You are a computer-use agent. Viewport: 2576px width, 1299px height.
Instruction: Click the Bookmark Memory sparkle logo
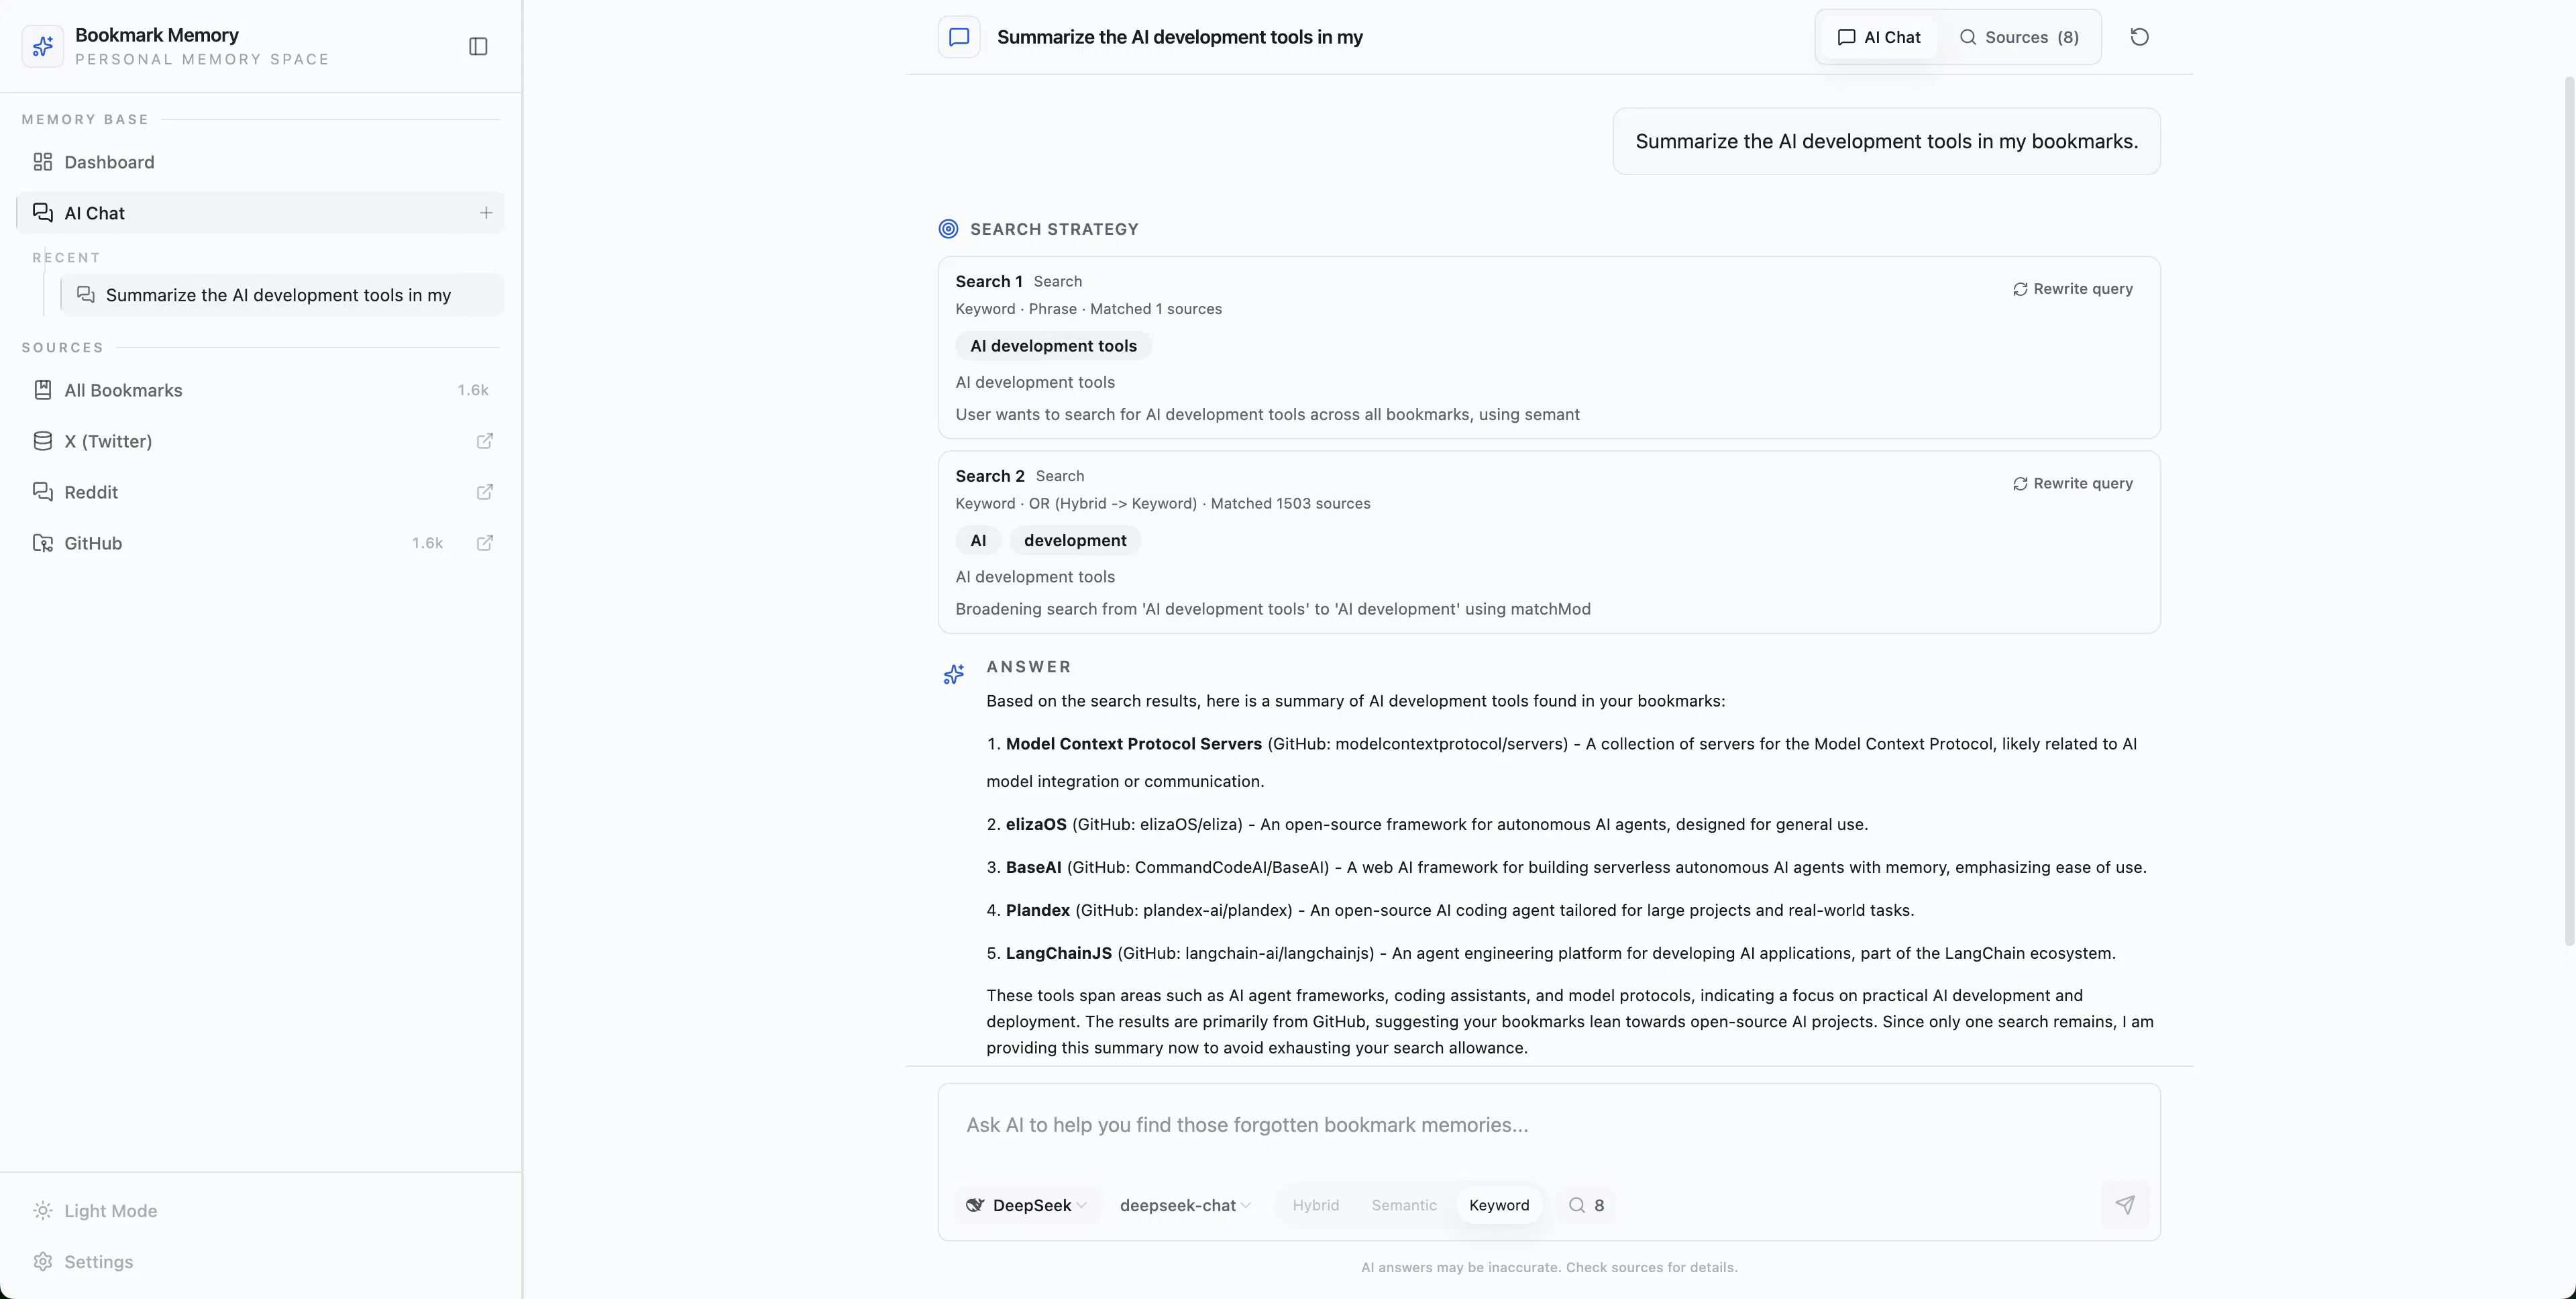[43, 46]
